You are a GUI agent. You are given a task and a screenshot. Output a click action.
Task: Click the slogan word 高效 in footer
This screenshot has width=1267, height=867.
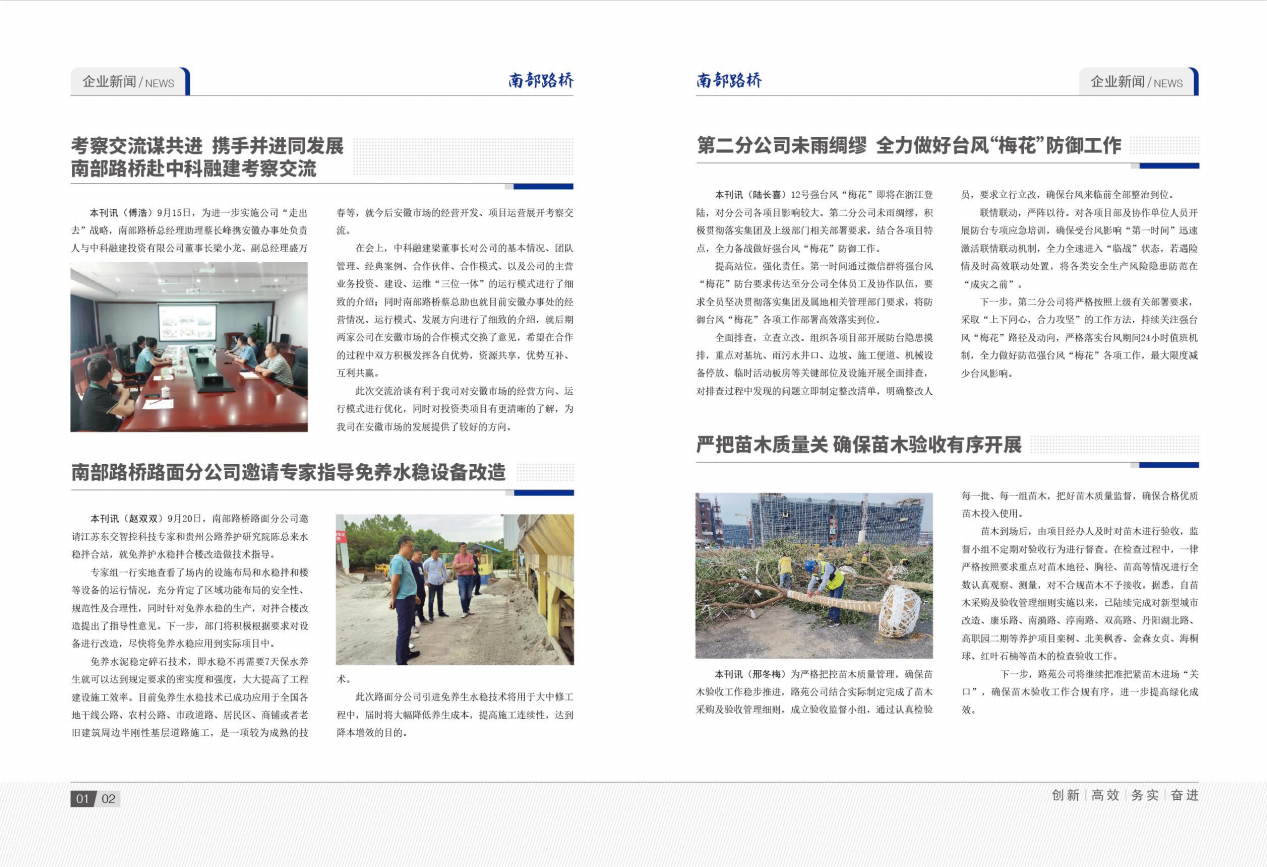(x=1105, y=795)
